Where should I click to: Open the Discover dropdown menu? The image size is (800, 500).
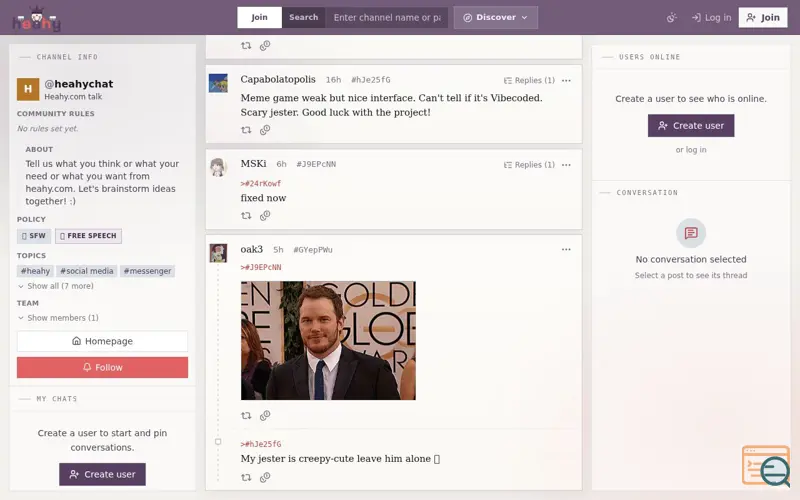point(495,17)
